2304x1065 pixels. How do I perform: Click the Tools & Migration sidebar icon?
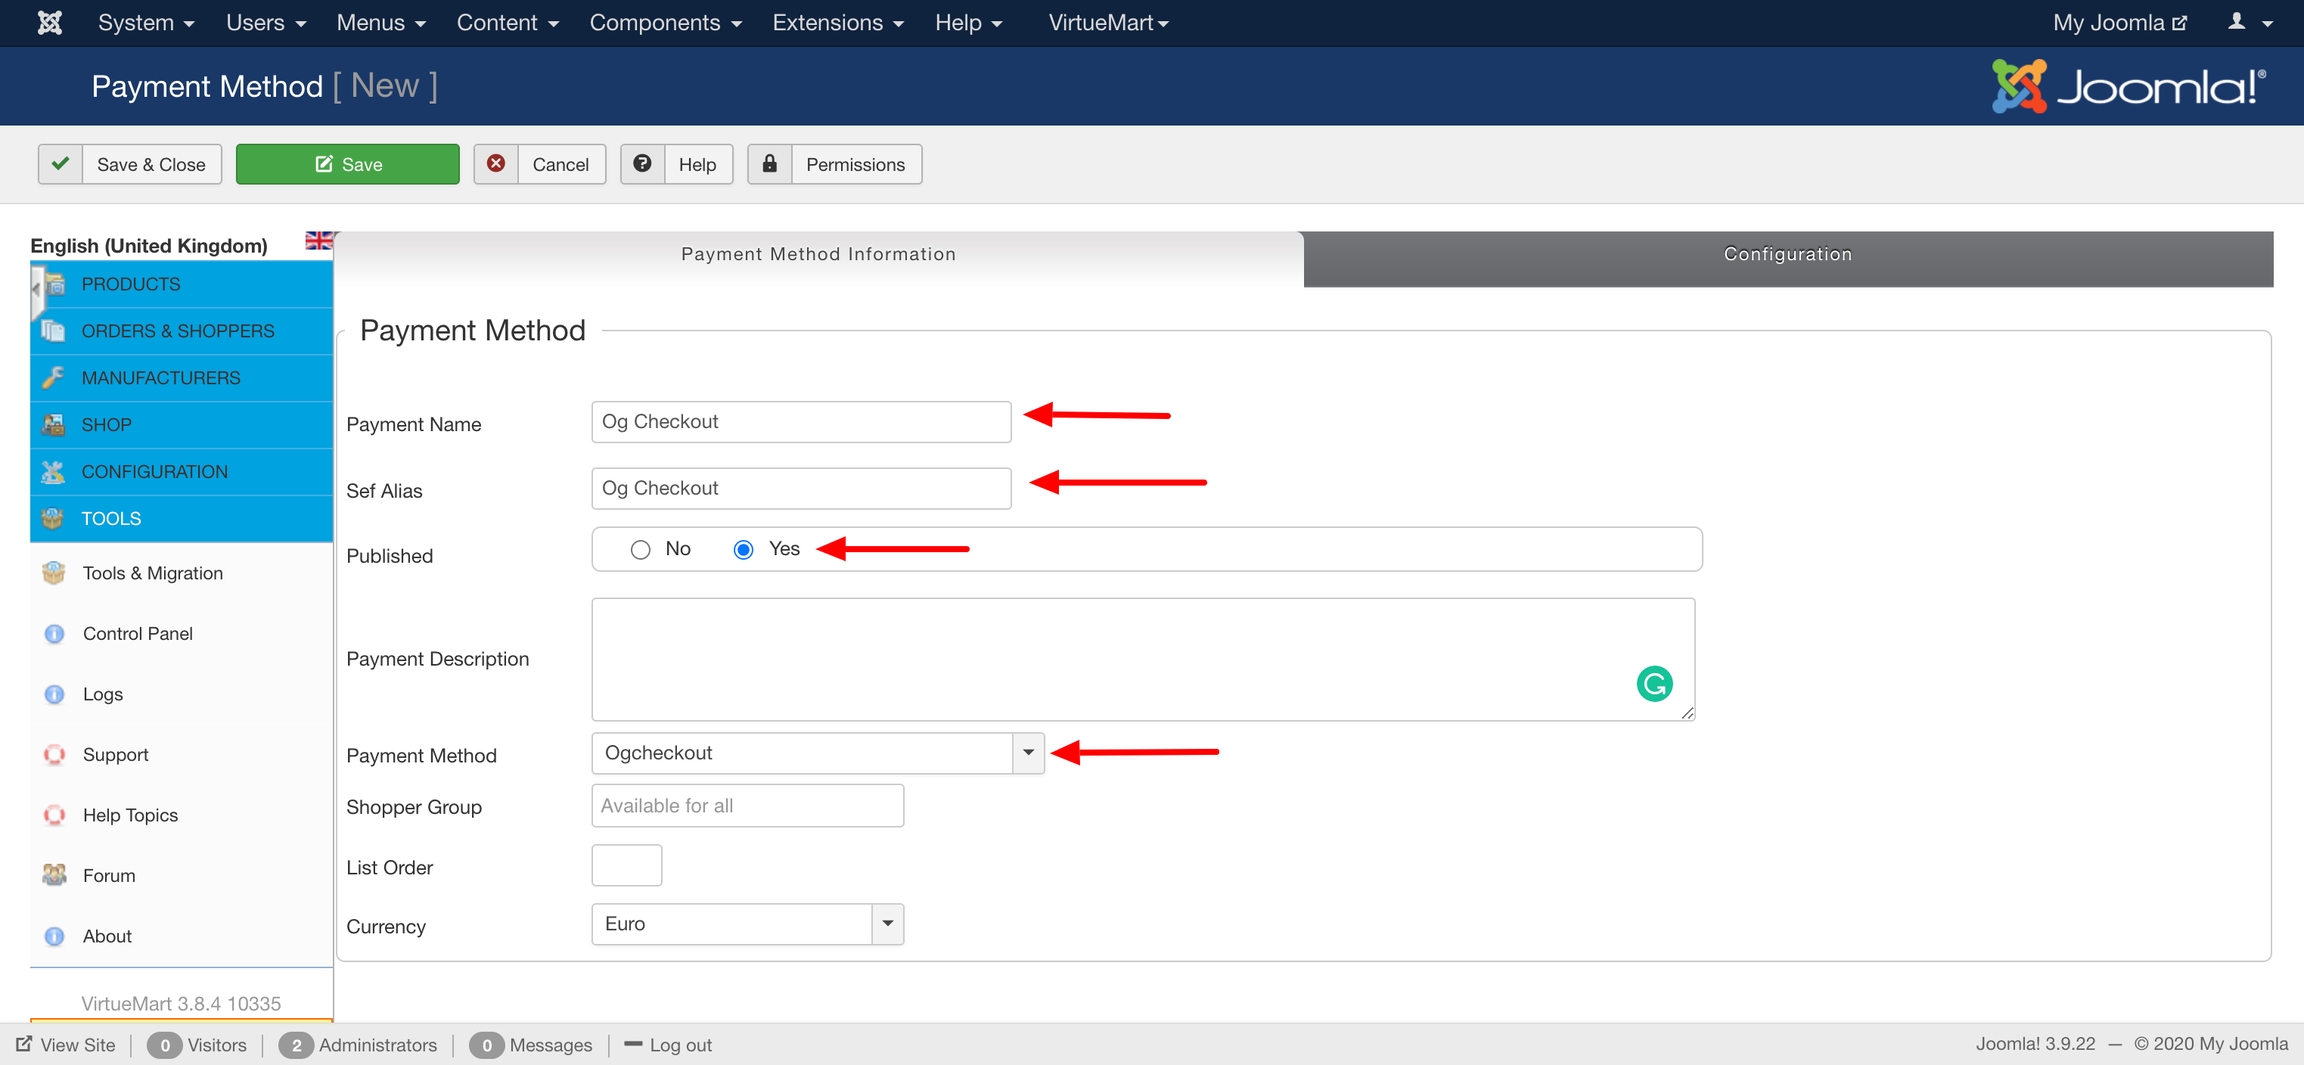[54, 573]
